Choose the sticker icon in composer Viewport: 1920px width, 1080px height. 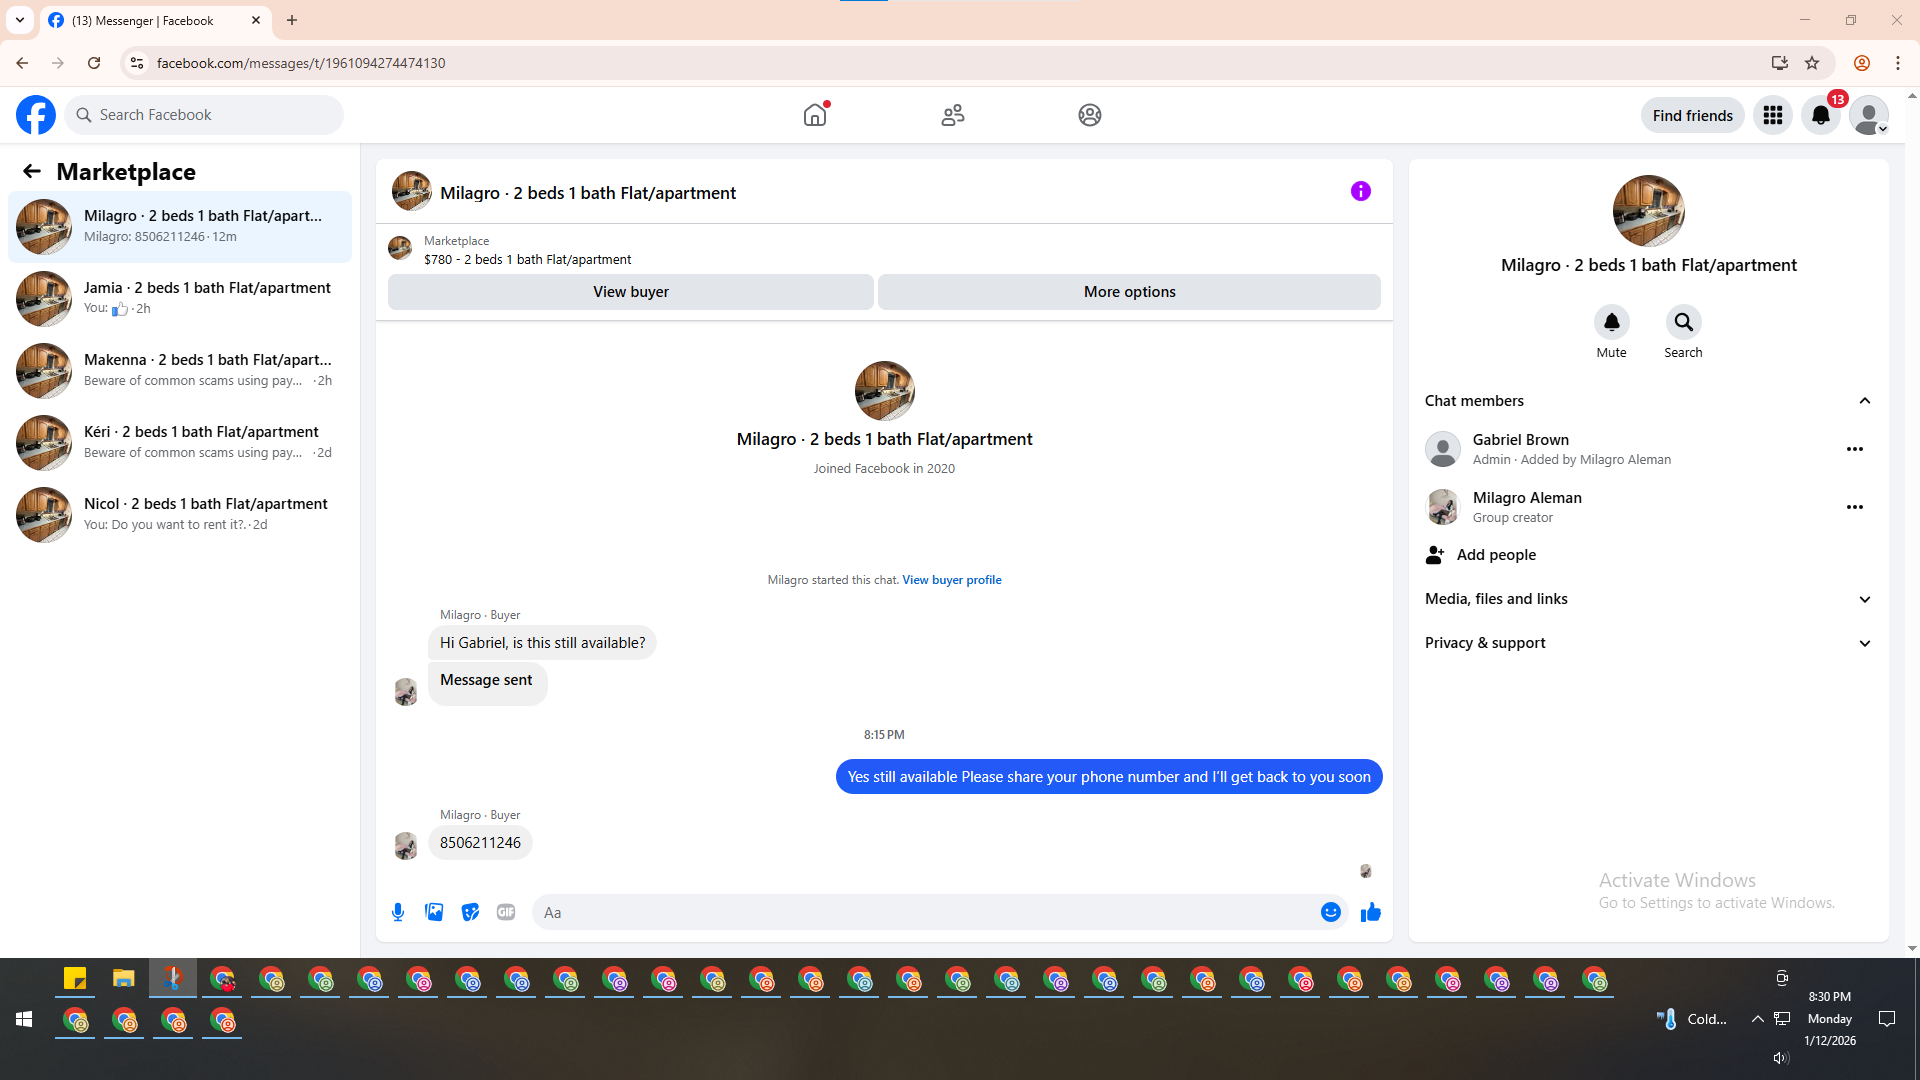pos(470,912)
